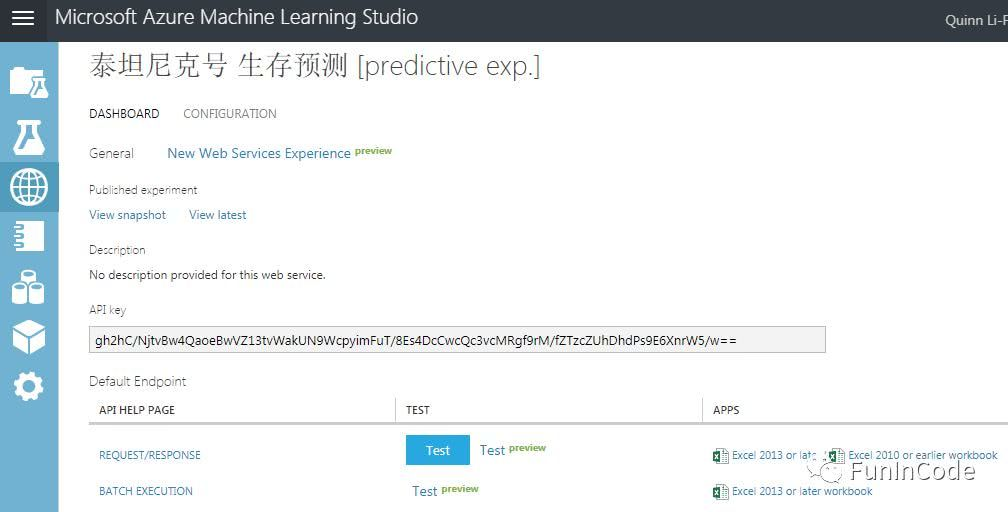This screenshot has width=1008, height=512.
Task: Download Excel 2013 workbook for Request/Response
Action: 774,455
